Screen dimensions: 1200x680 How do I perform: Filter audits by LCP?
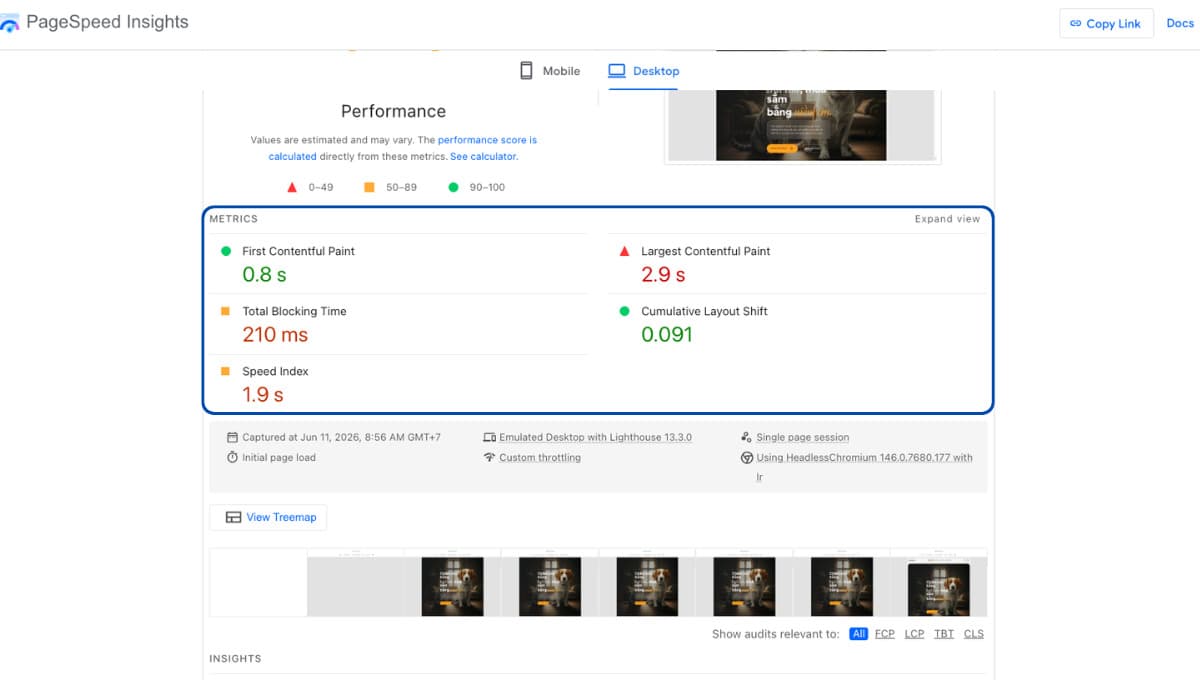click(914, 634)
